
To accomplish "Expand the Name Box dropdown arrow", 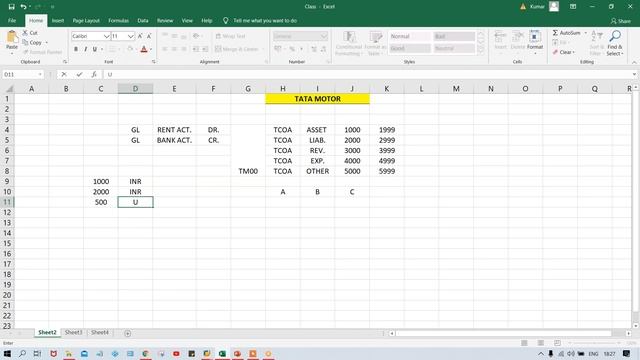I will click(x=40, y=74).
